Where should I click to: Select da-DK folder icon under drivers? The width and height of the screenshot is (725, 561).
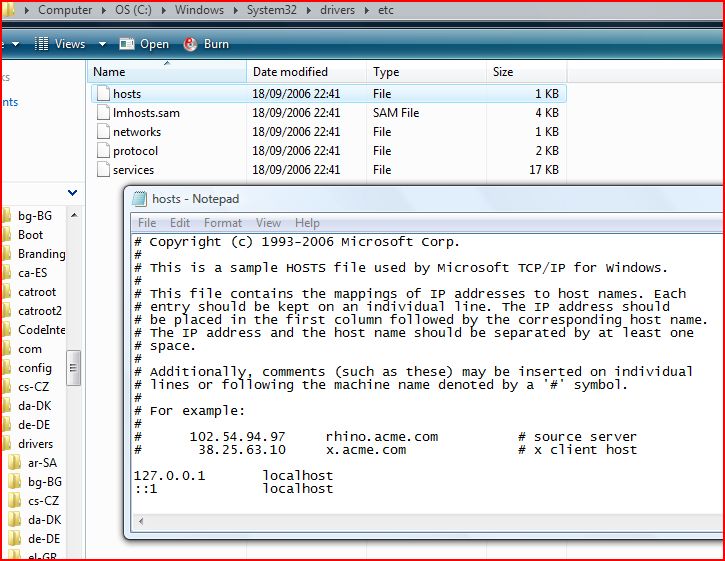[x=15, y=519]
